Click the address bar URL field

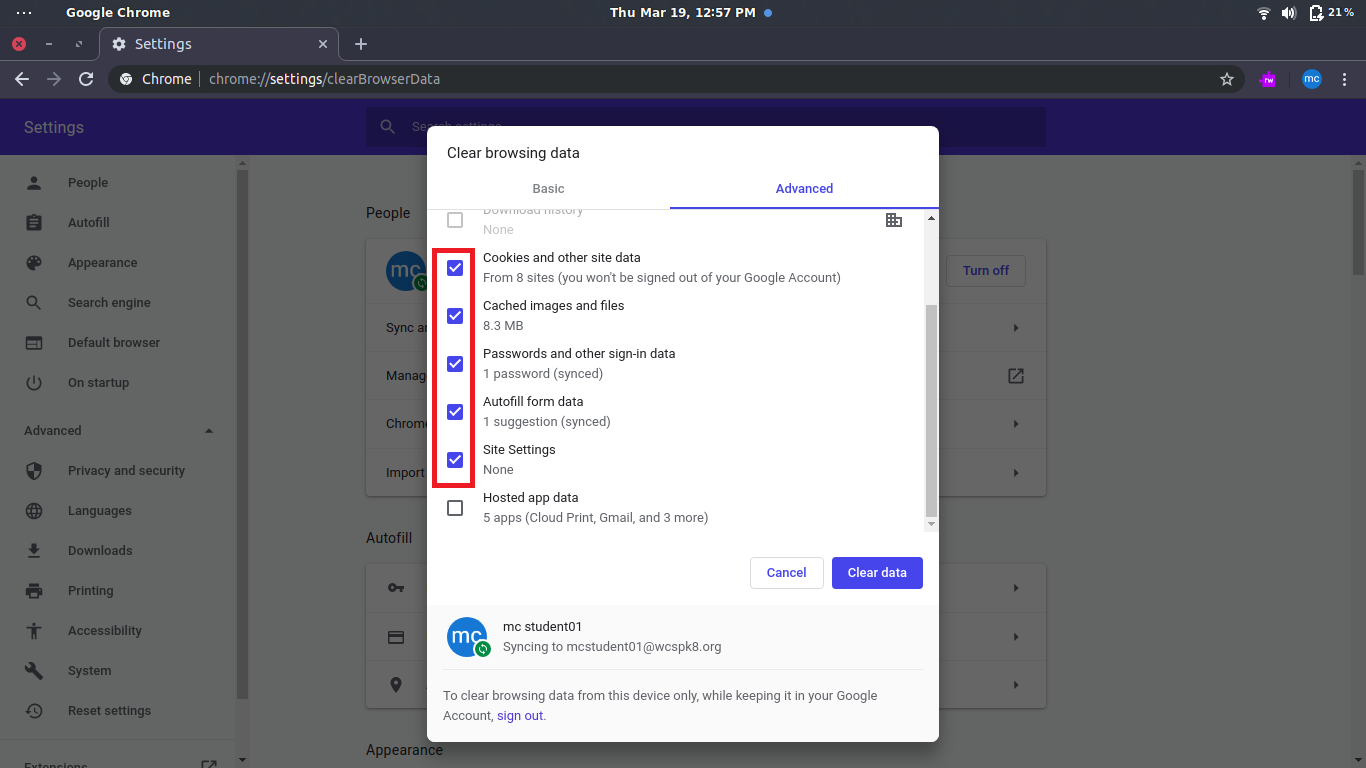pyautogui.click(x=676, y=79)
